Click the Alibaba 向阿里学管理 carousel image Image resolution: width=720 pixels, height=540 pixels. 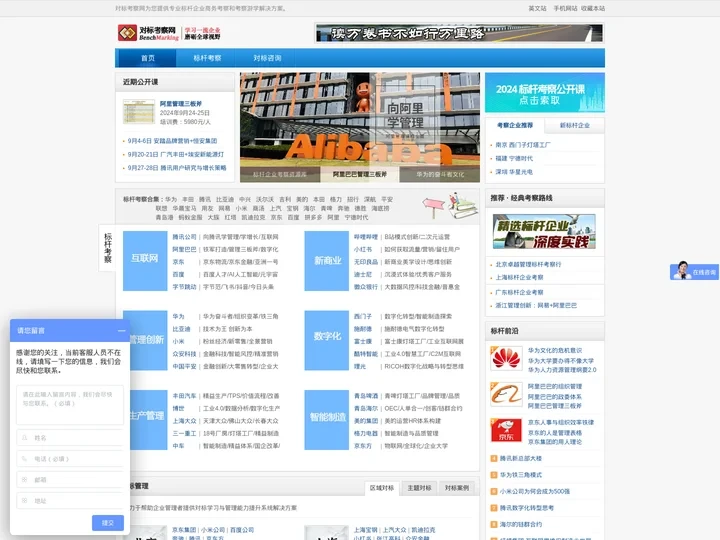click(360, 120)
